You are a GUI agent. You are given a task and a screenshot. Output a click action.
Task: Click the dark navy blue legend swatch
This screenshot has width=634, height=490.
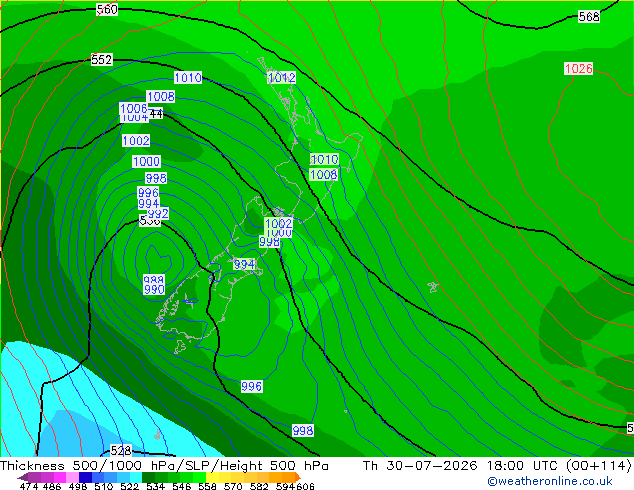[x=85, y=477]
